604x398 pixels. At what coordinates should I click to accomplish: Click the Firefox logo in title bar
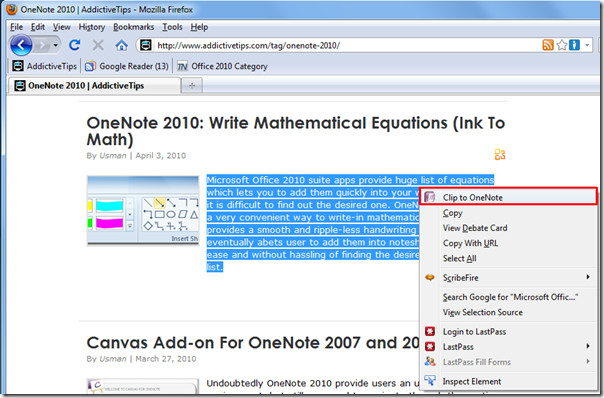tap(12, 9)
